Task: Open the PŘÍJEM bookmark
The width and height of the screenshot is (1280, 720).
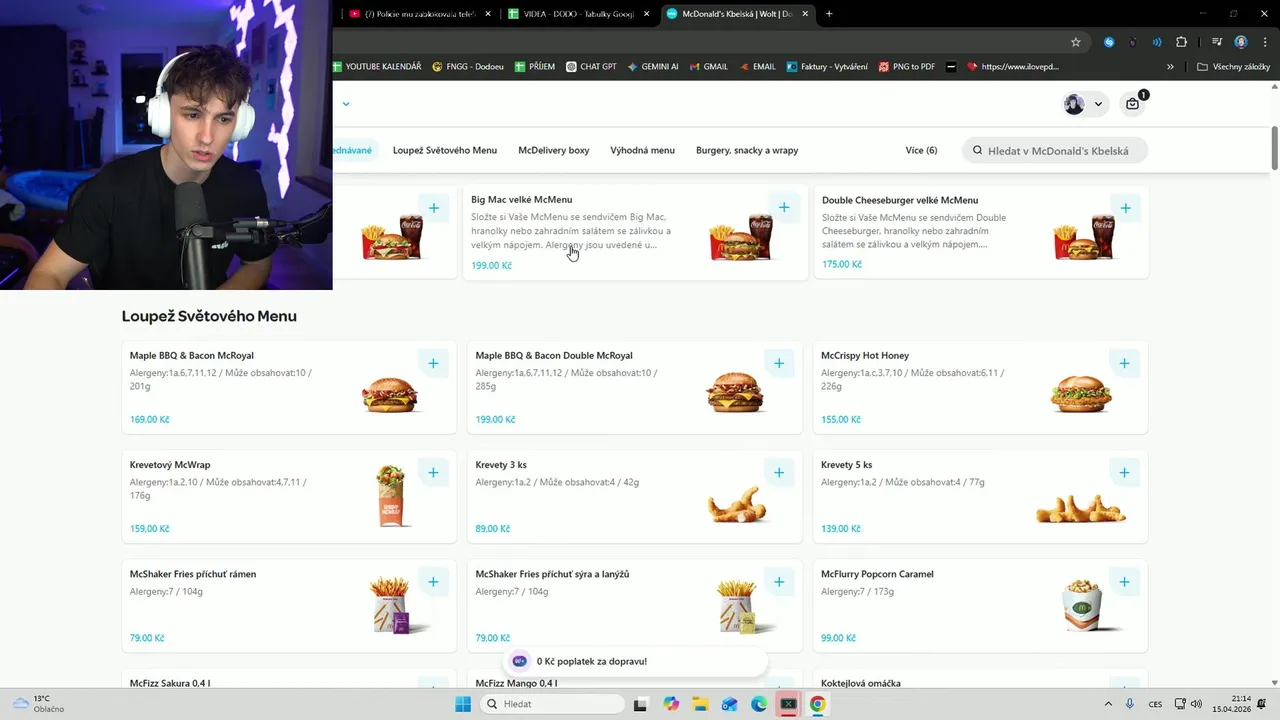Action: coord(535,67)
